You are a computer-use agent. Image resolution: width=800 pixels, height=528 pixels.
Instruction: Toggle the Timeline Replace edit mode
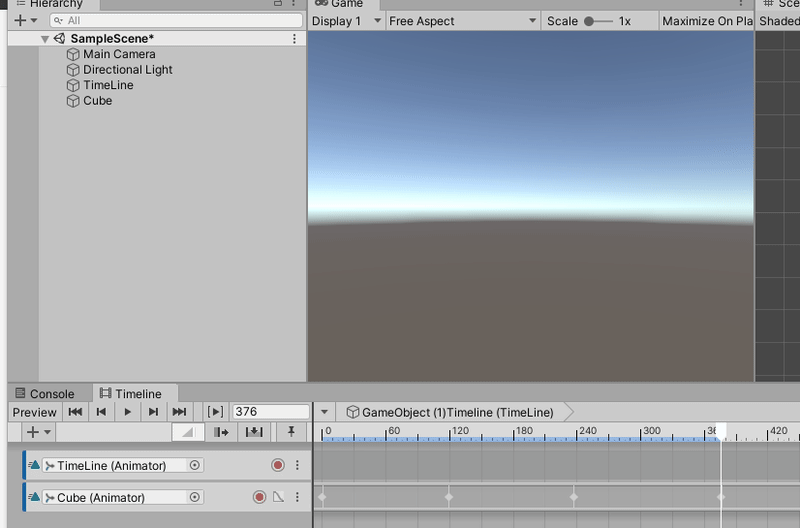pyautogui.click(x=254, y=432)
